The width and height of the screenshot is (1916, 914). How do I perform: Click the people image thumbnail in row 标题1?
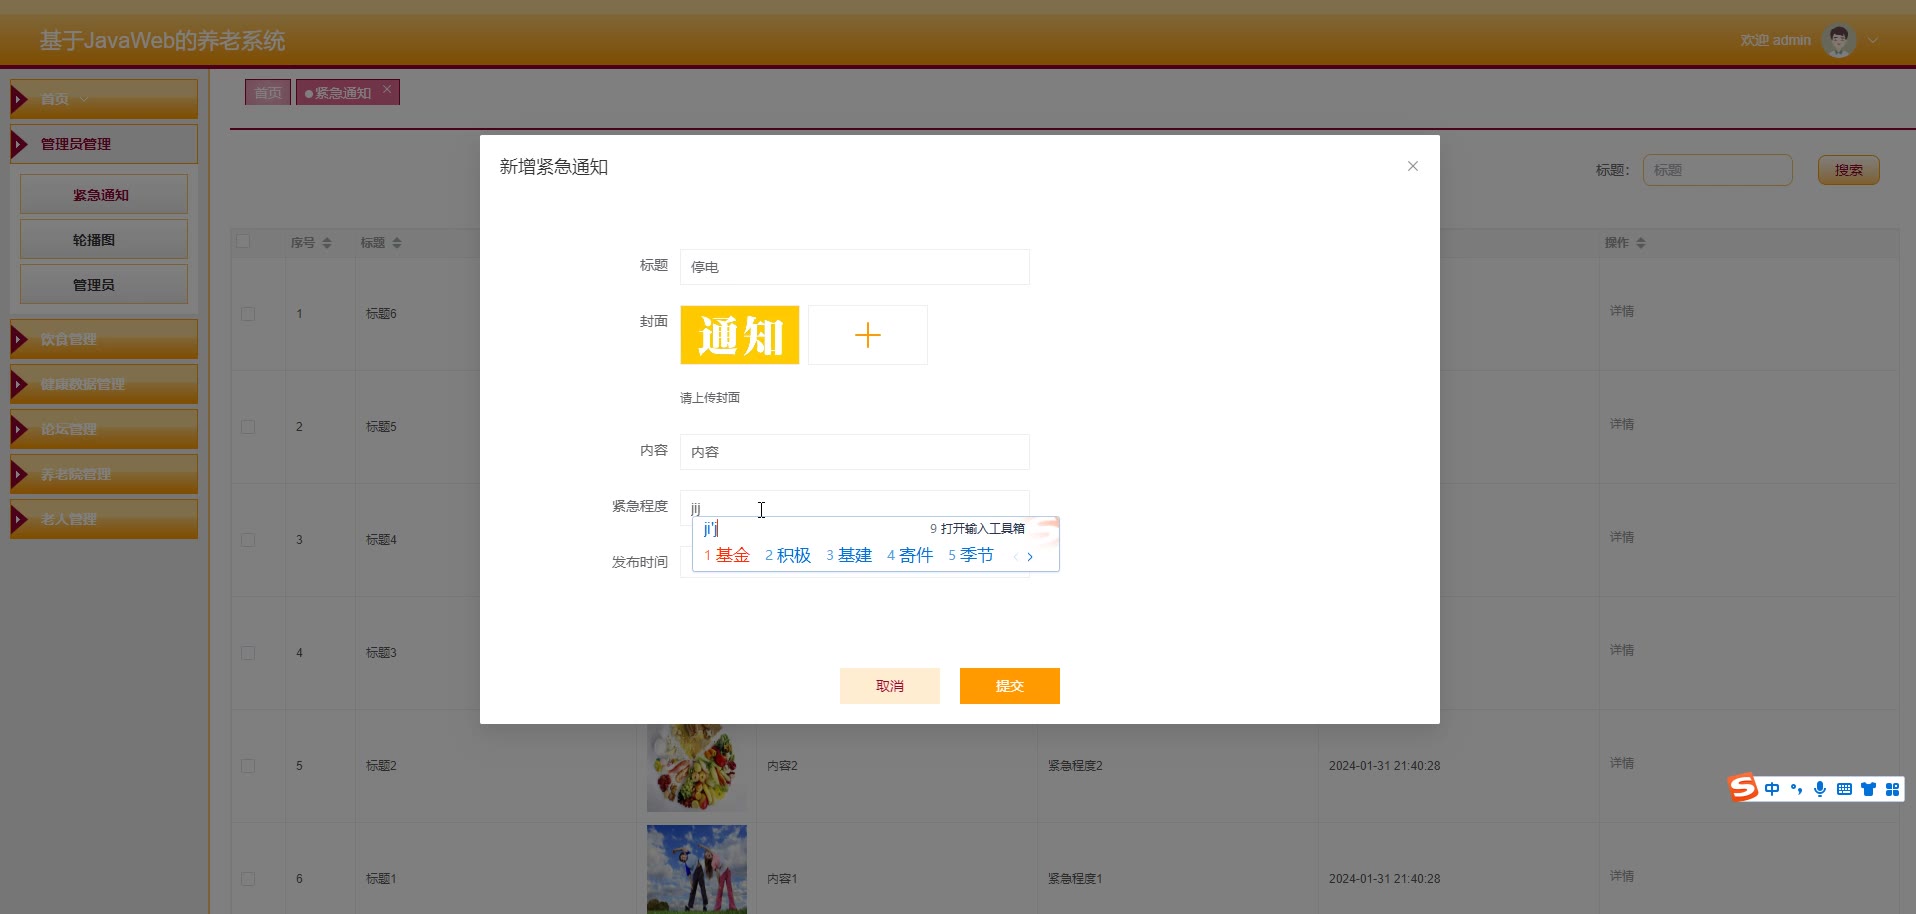coord(697,869)
